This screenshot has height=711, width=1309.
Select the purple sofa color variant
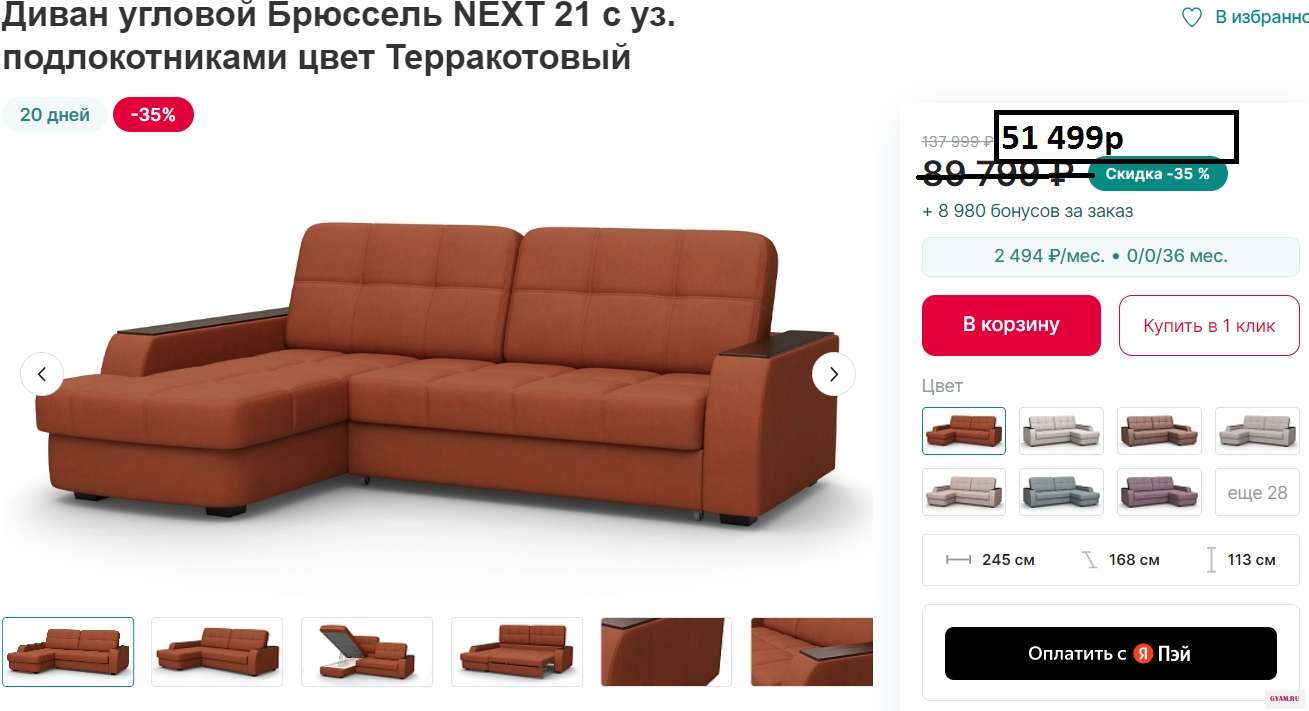1159,492
